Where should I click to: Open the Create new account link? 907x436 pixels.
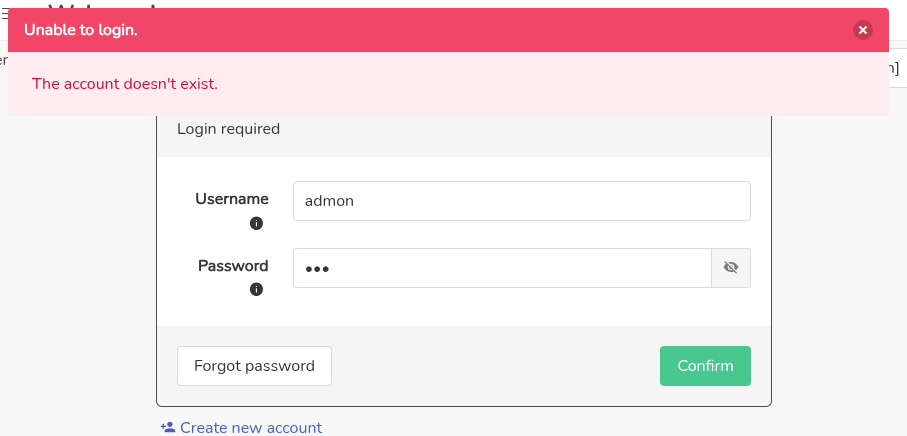click(x=251, y=428)
